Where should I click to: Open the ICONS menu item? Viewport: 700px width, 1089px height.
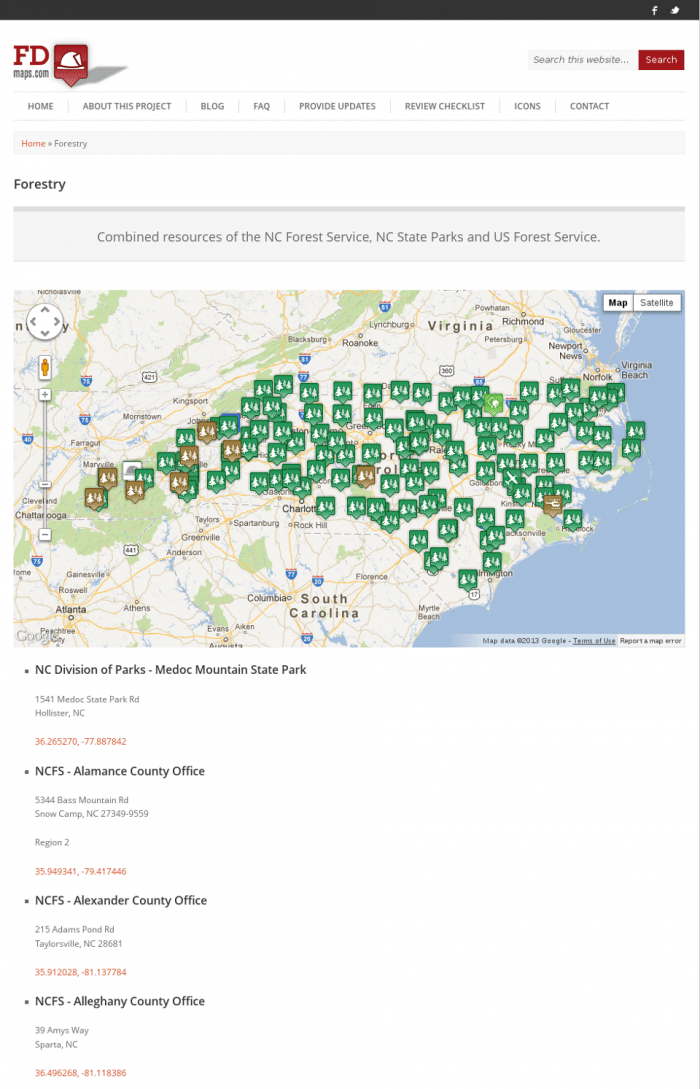pyautogui.click(x=527, y=106)
